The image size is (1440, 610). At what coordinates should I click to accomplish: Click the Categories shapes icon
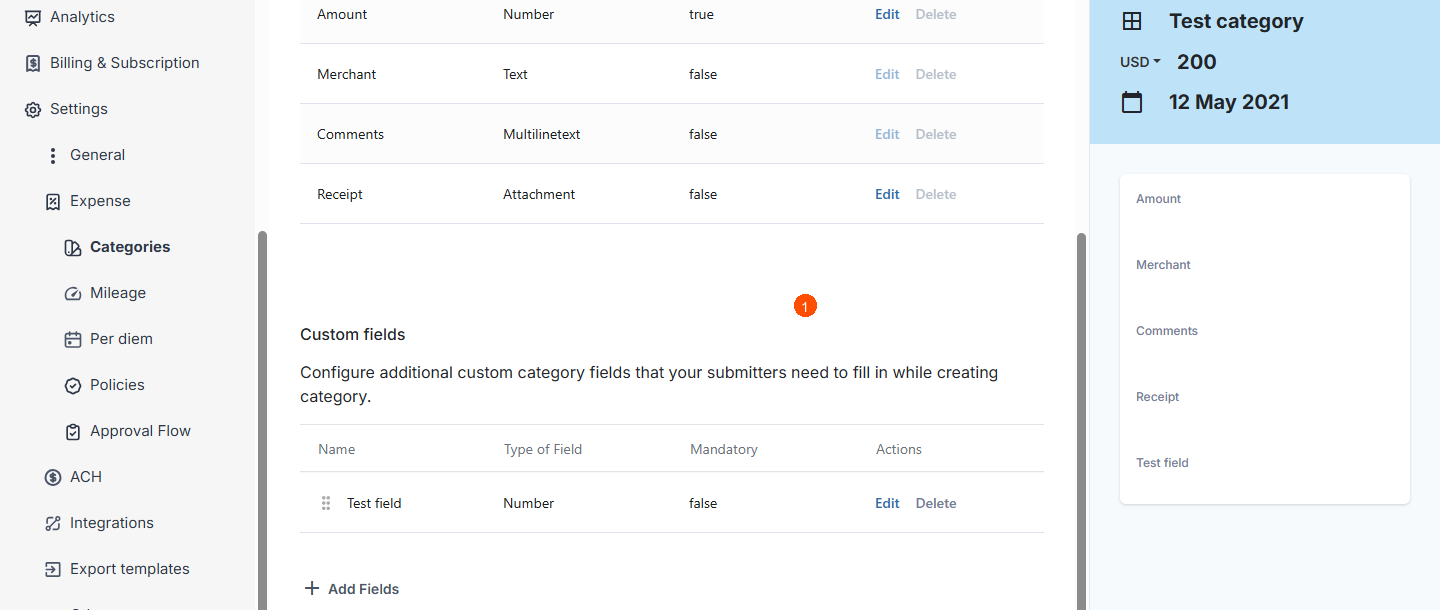(x=72, y=247)
